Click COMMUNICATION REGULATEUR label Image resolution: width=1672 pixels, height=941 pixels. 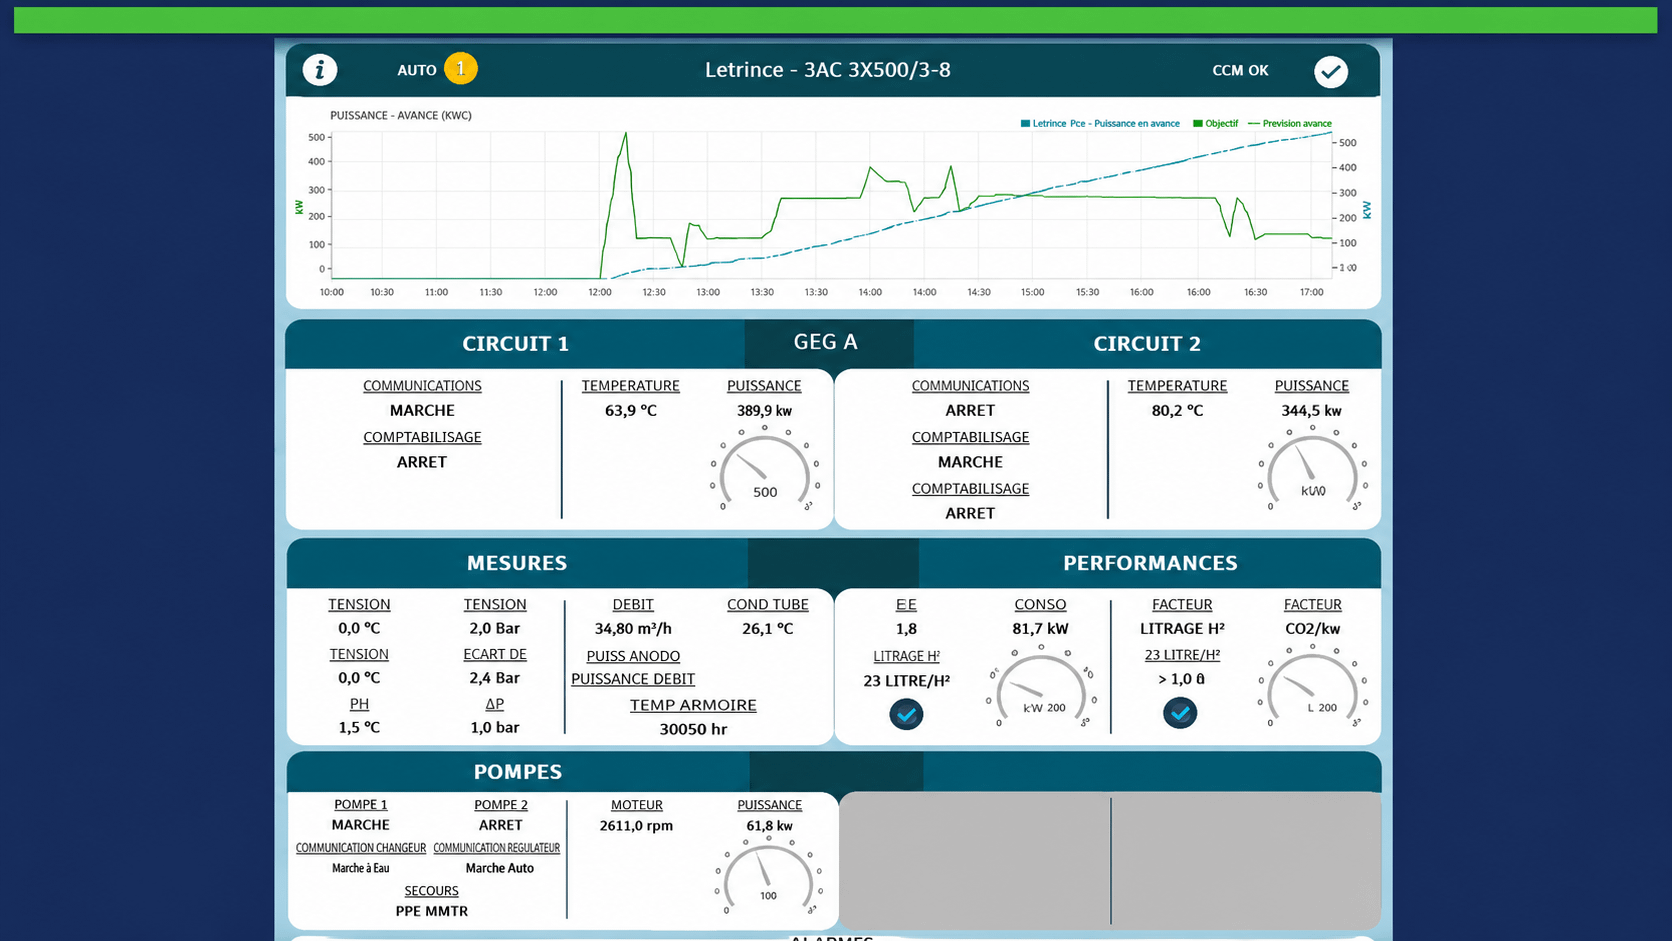(497, 848)
